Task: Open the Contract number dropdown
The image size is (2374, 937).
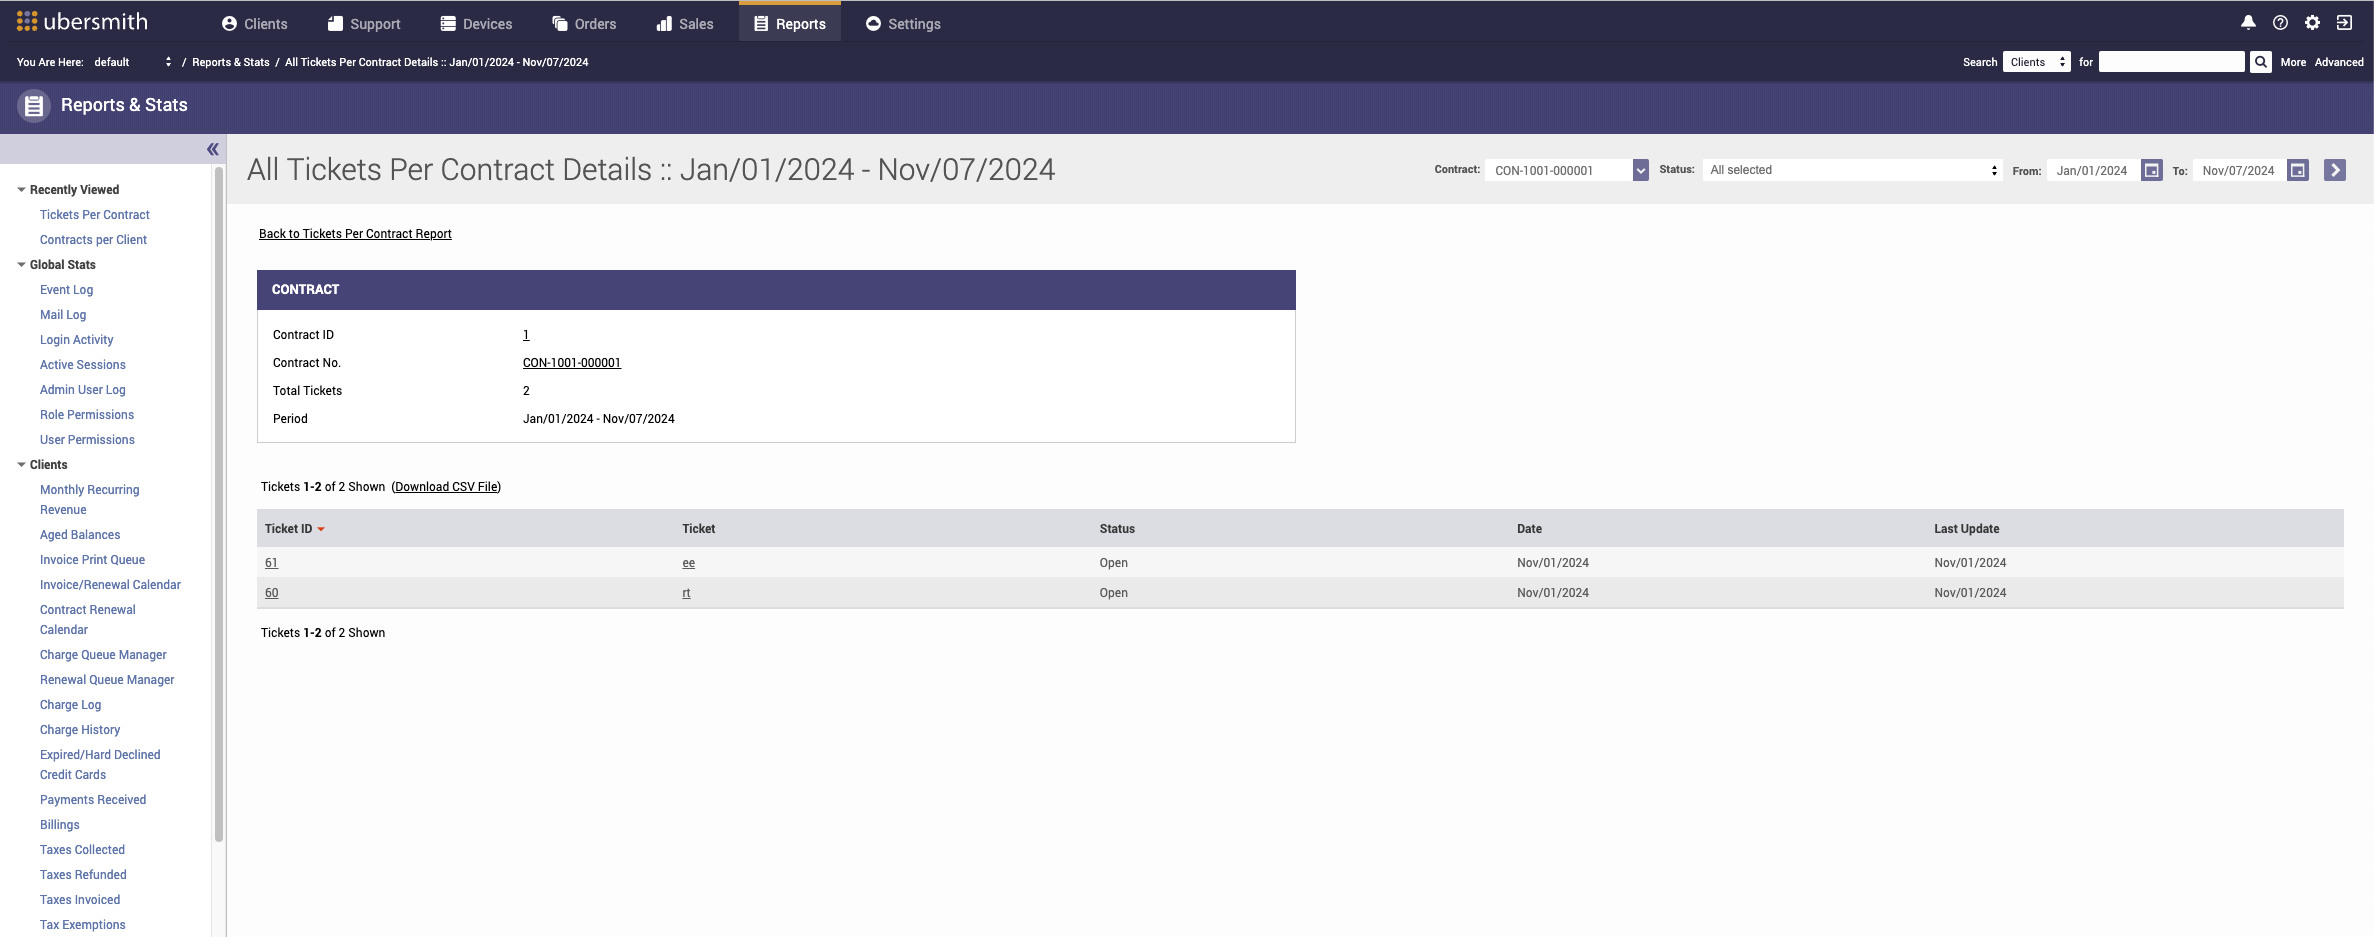Action: (1640, 170)
